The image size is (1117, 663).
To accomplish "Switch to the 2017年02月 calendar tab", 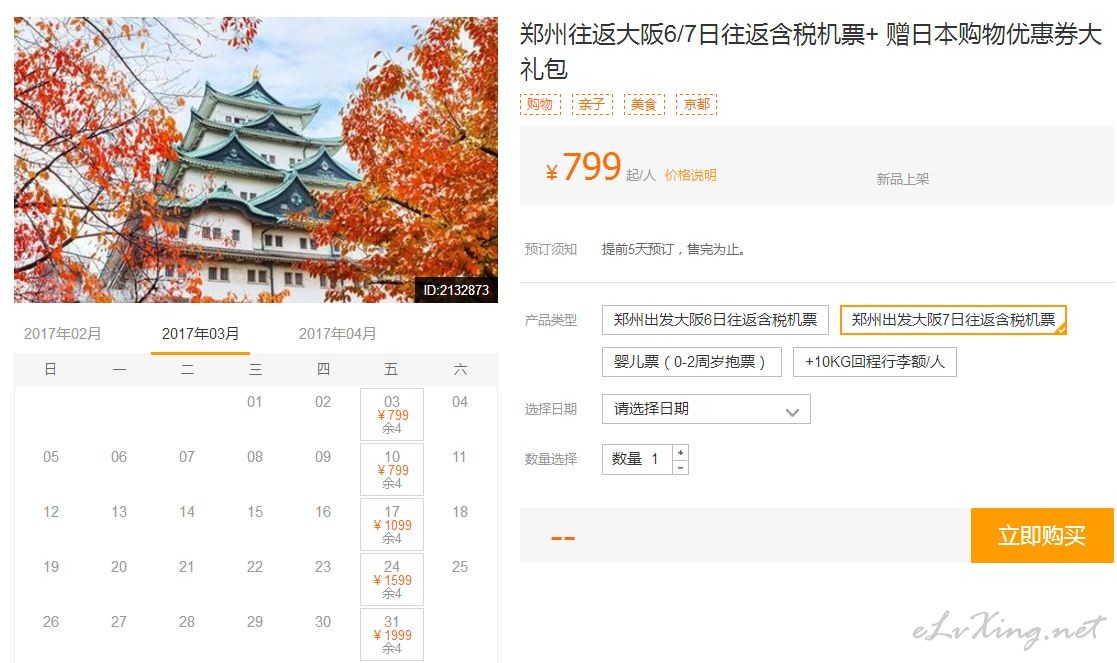I will [63, 333].
